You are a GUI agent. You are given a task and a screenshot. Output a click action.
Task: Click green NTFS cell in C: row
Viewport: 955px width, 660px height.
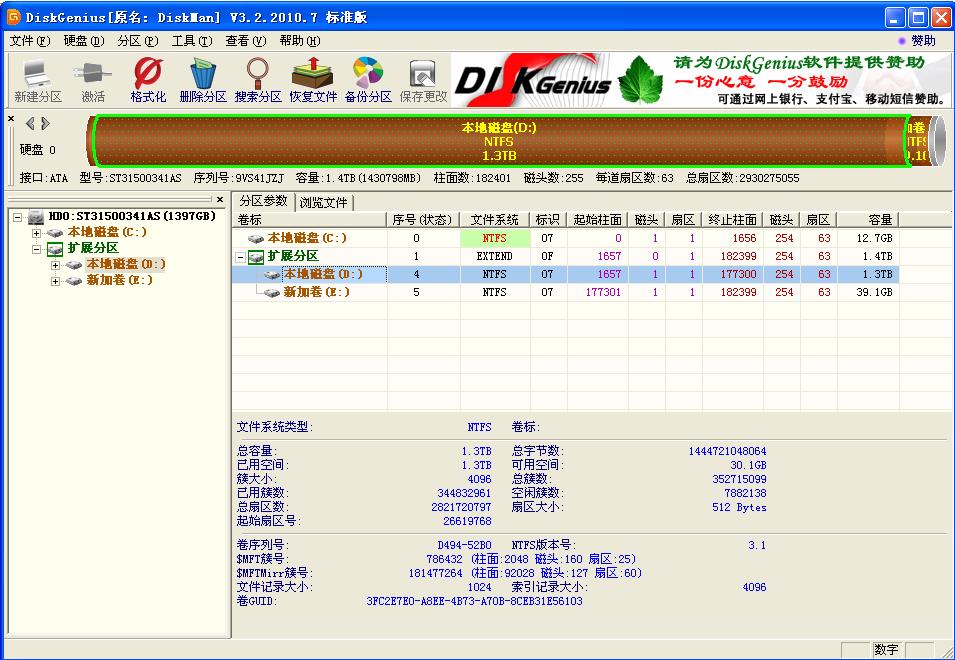pyautogui.click(x=495, y=238)
